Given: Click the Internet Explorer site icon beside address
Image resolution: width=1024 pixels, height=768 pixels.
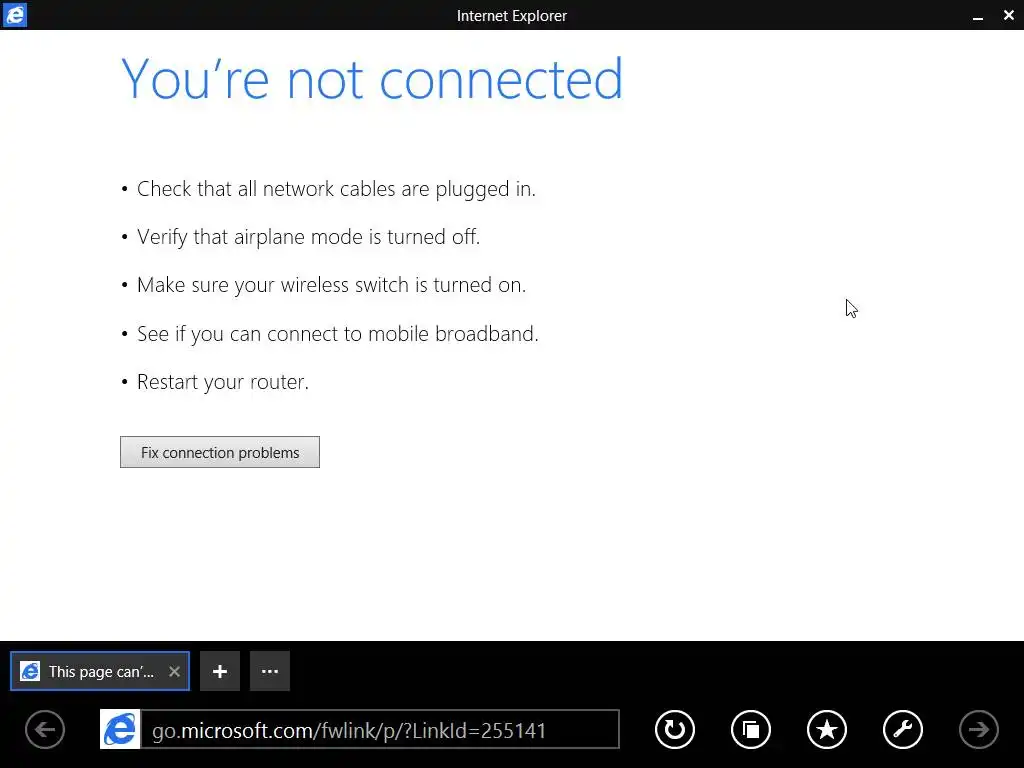Looking at the screenshot, I should 120,729.
